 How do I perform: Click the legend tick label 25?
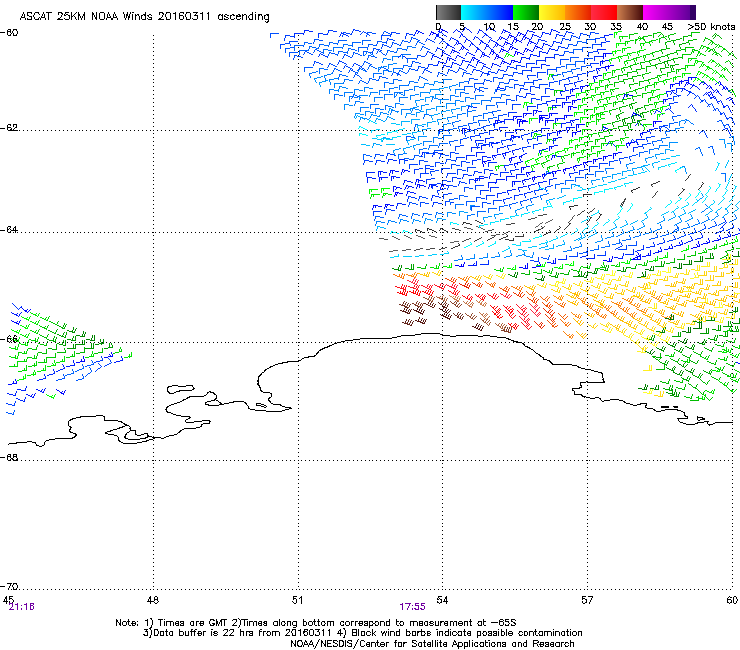tap(565, 26)
